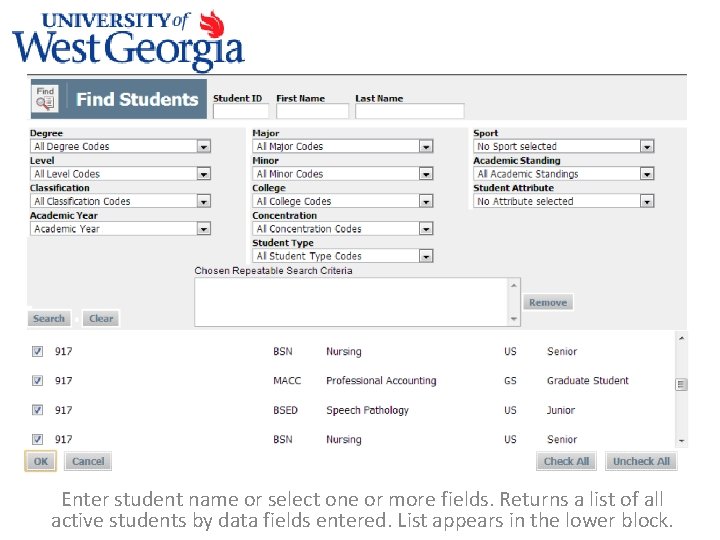
Task: Click the Check All button
Action: [x=566, y=461]
